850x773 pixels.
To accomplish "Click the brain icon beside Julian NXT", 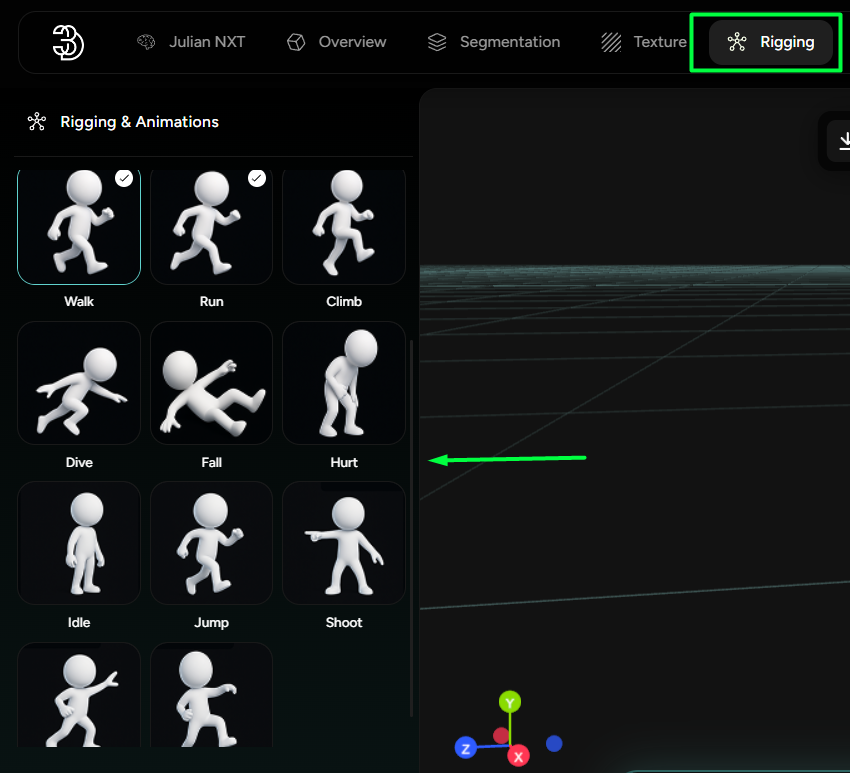I will point(146,42).
